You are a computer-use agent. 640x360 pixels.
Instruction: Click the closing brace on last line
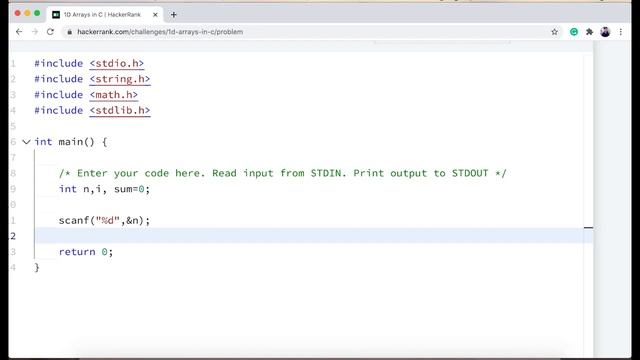pos(37,267)
